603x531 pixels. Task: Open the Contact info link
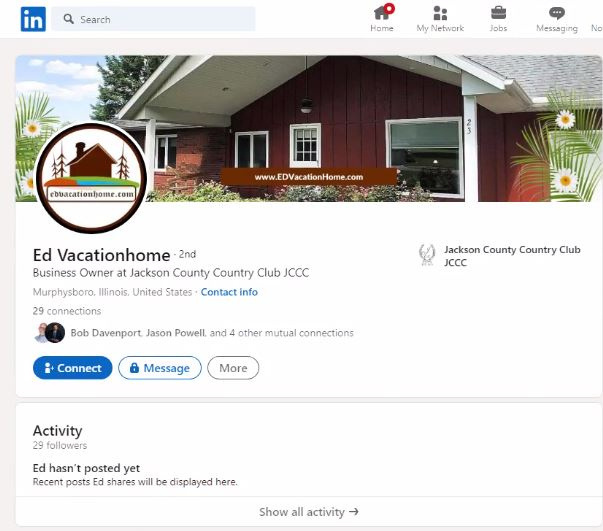tap(229, 292)
